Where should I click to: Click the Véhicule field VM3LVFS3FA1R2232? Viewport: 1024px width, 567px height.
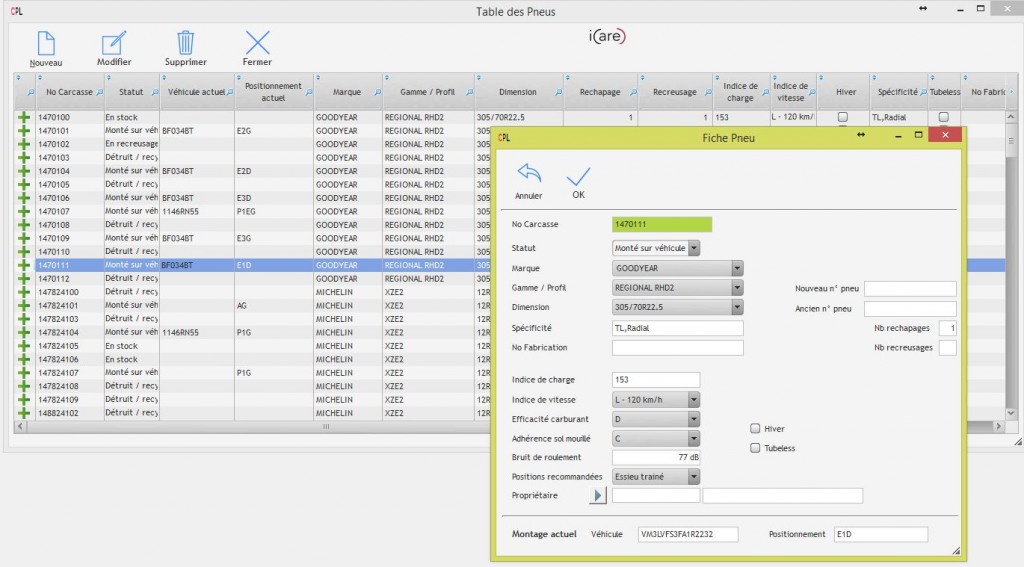pyautogui.click(x=688, y=534)
